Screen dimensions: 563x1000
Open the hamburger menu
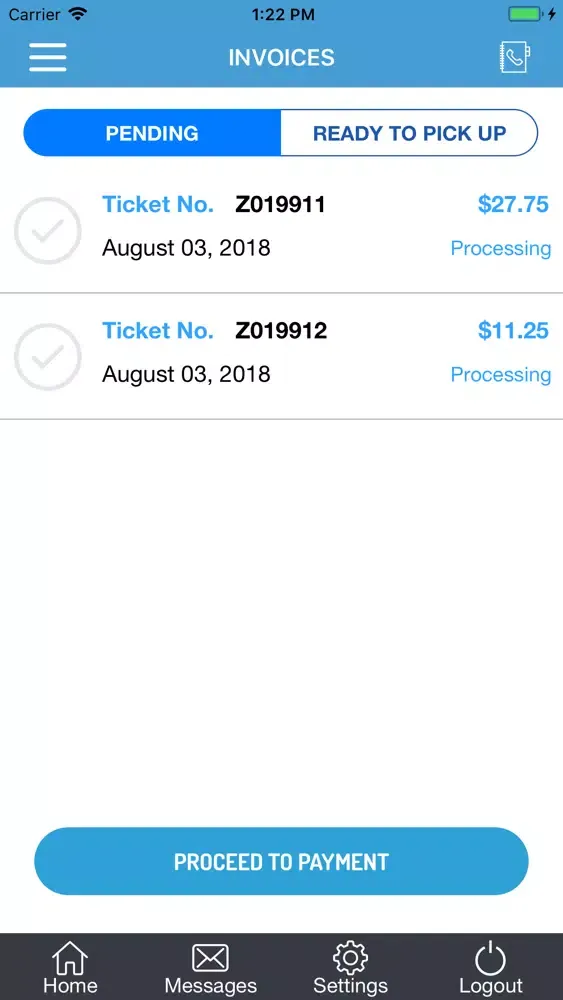pyautogui.click(x=48, y=57)
